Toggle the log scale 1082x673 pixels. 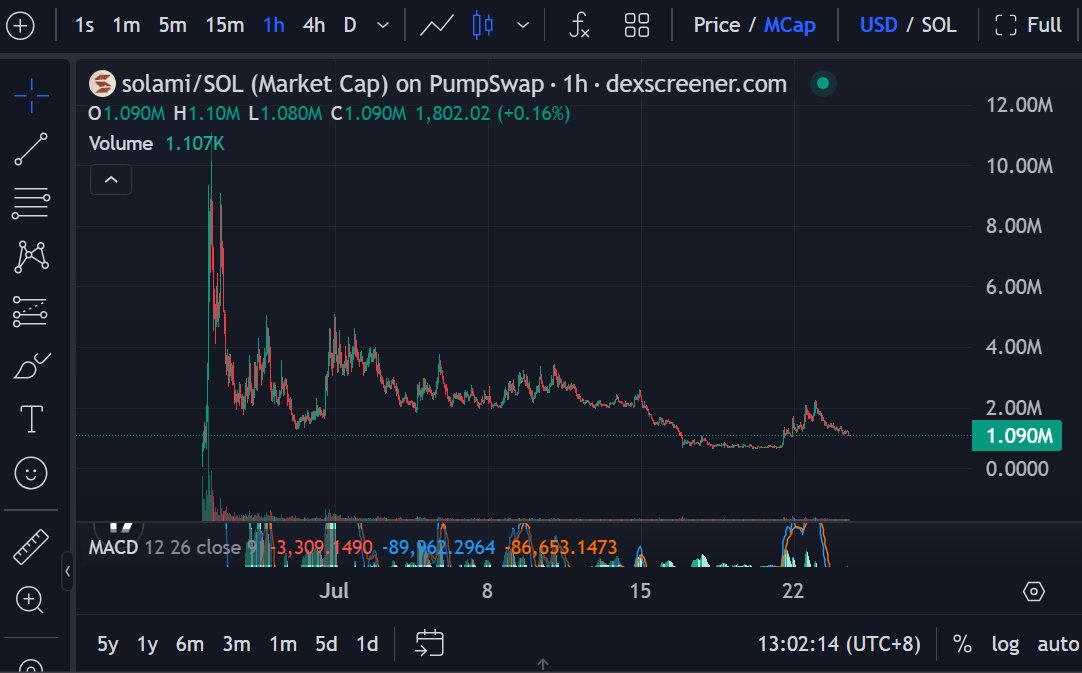(1005, 644)
